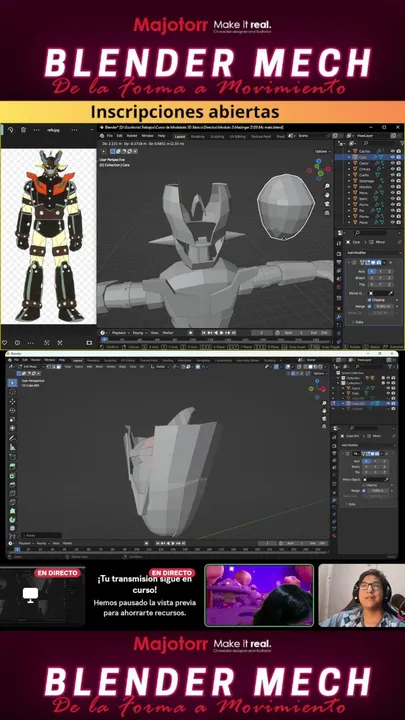This screenshot has height=720, width=405.
Task: Toggle Merge checkbox in Cara window Mirror modifier
Action: [x=370, y=306]
